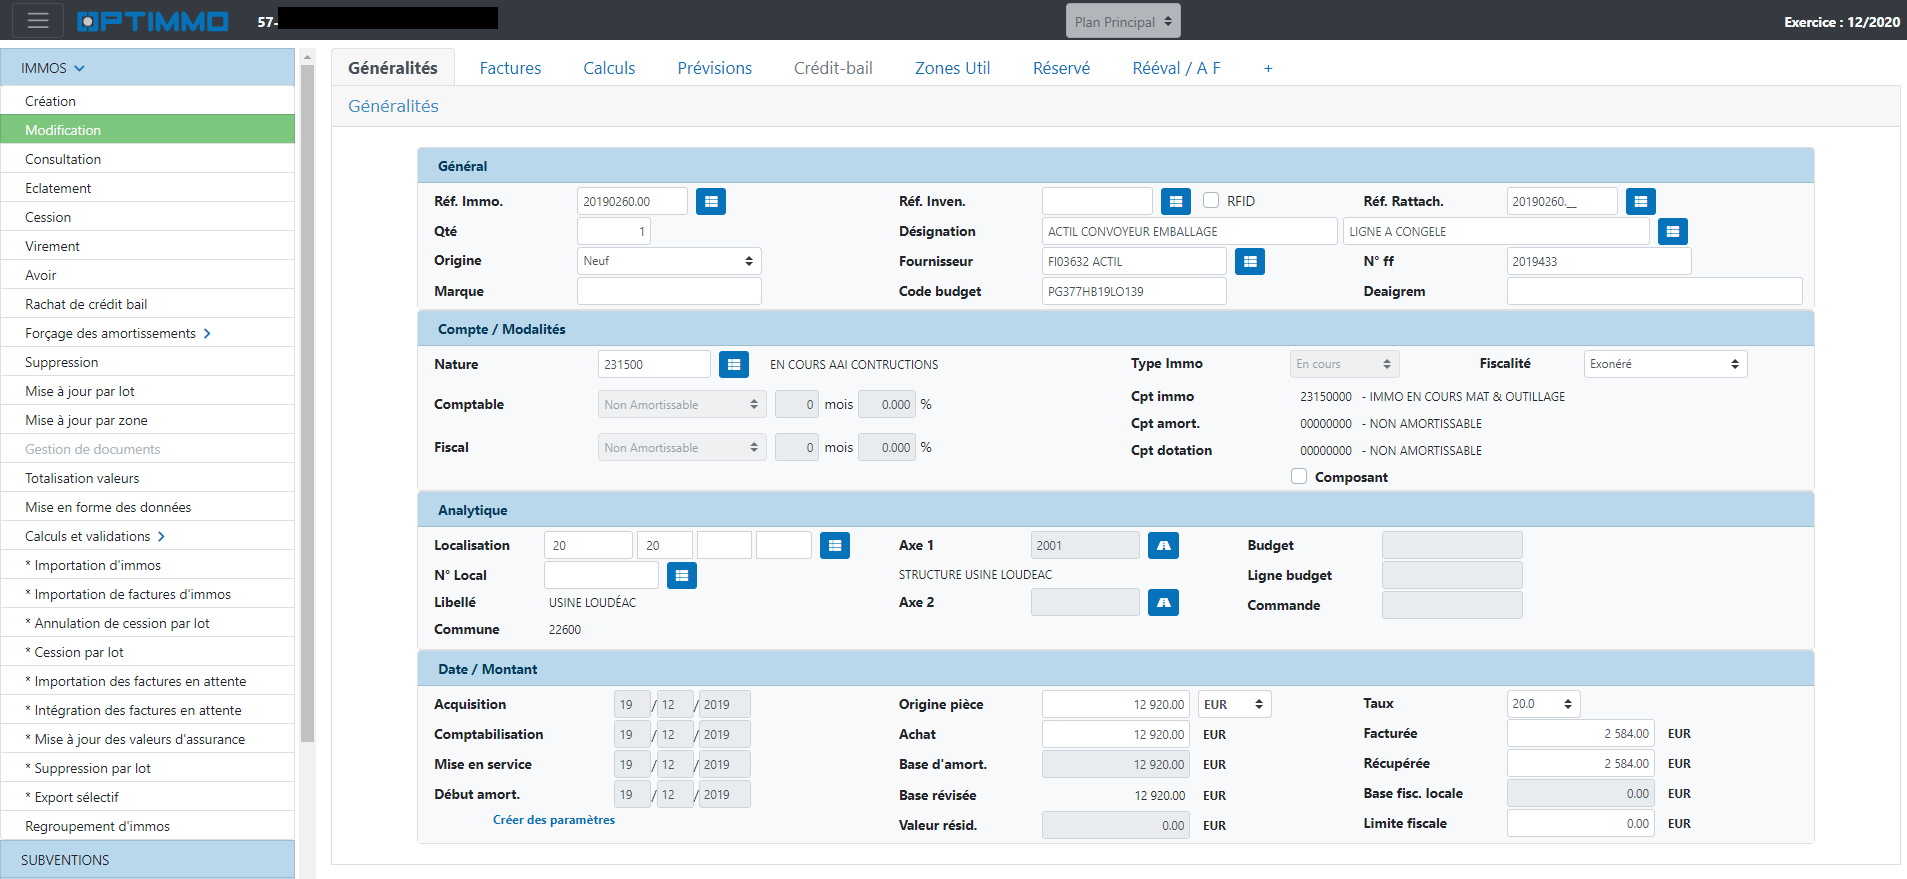The image size is (1907, 879).
Task: Select the Généralités tab
Action: tap(393, 68)
